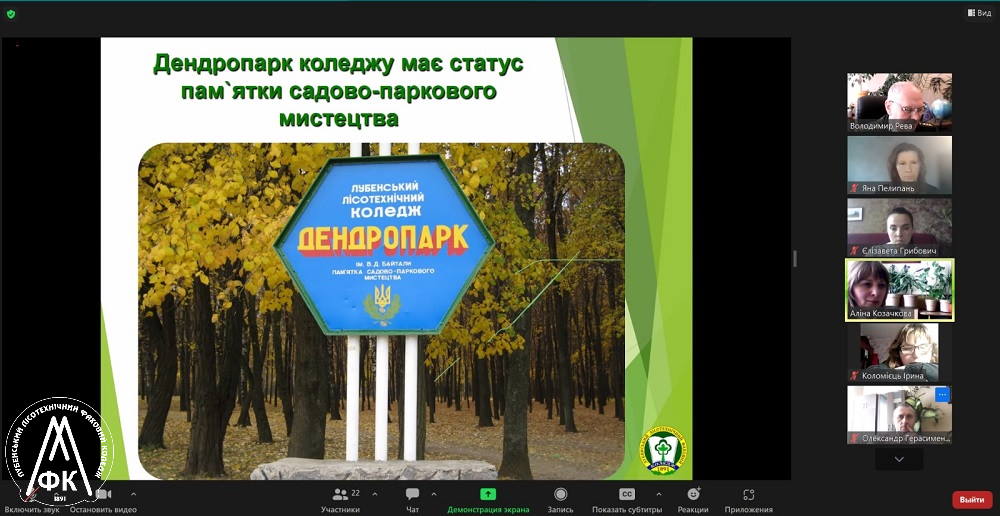Screen dimensions: 1000x516
Task: Stop video with Остановить видео button
Action: point(103,501)
